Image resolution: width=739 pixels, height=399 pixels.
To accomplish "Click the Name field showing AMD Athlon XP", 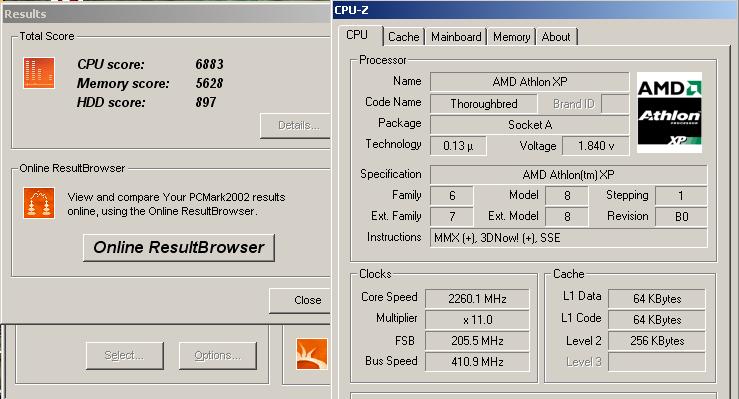I will coord(530,82).
